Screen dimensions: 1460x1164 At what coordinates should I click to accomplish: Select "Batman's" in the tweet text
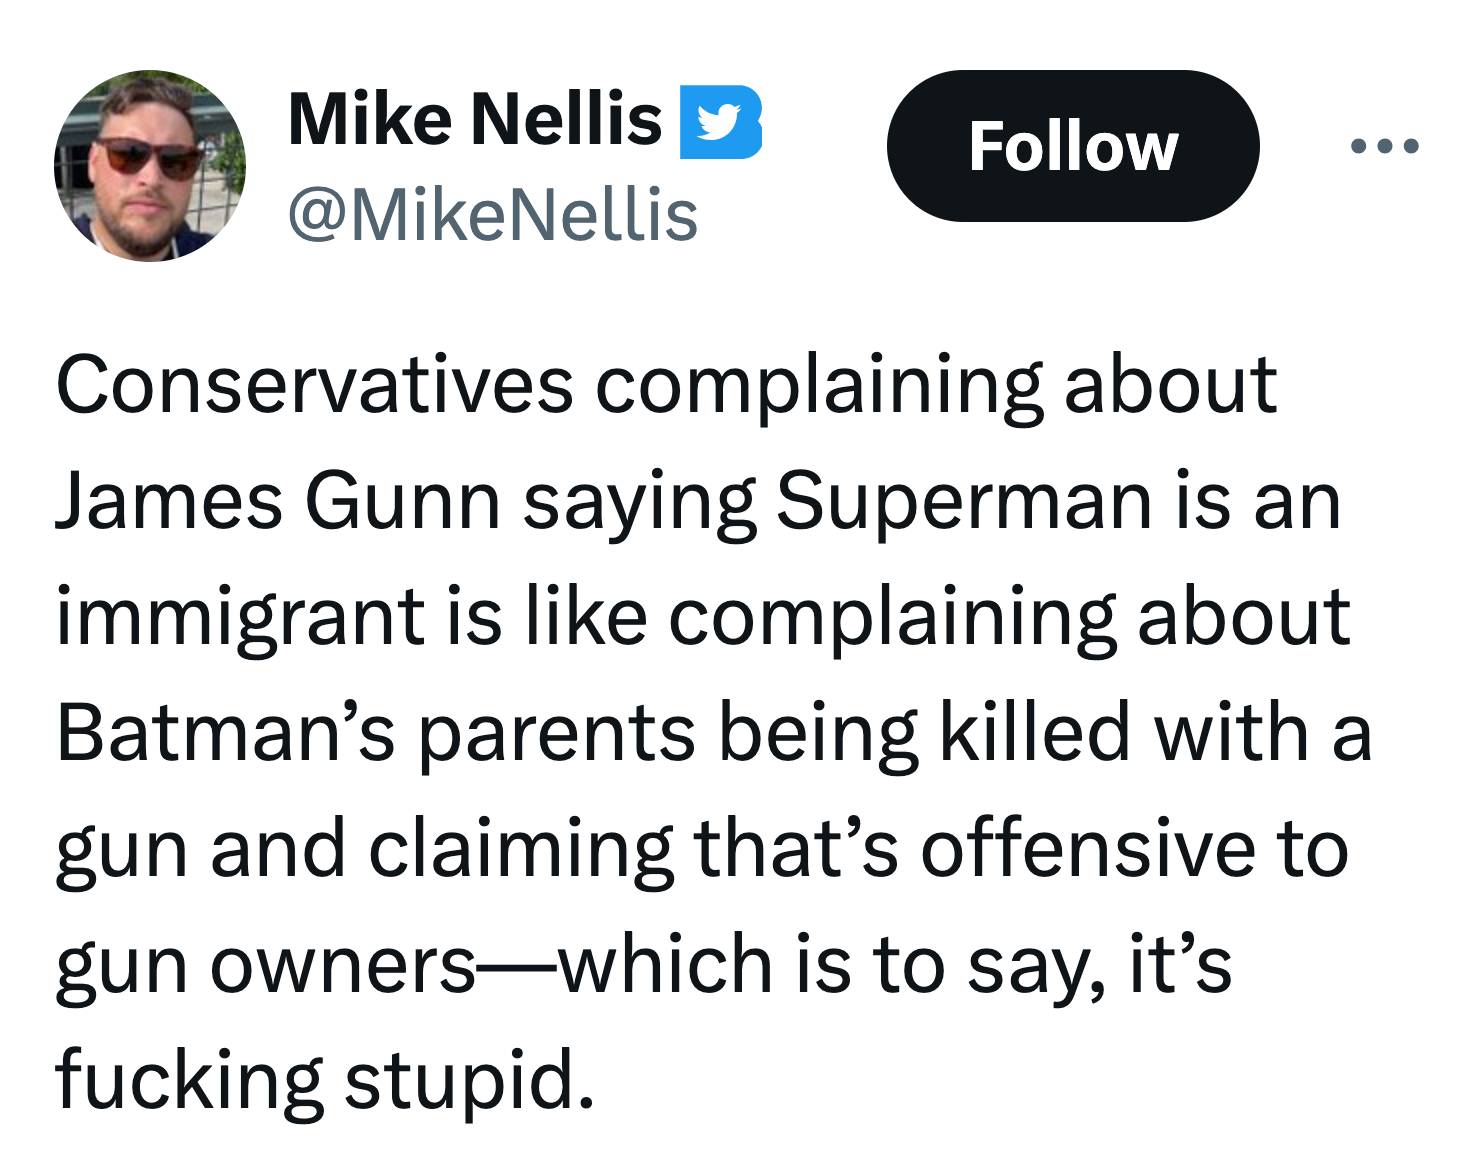pyautogui.click(x=226, y=733)
